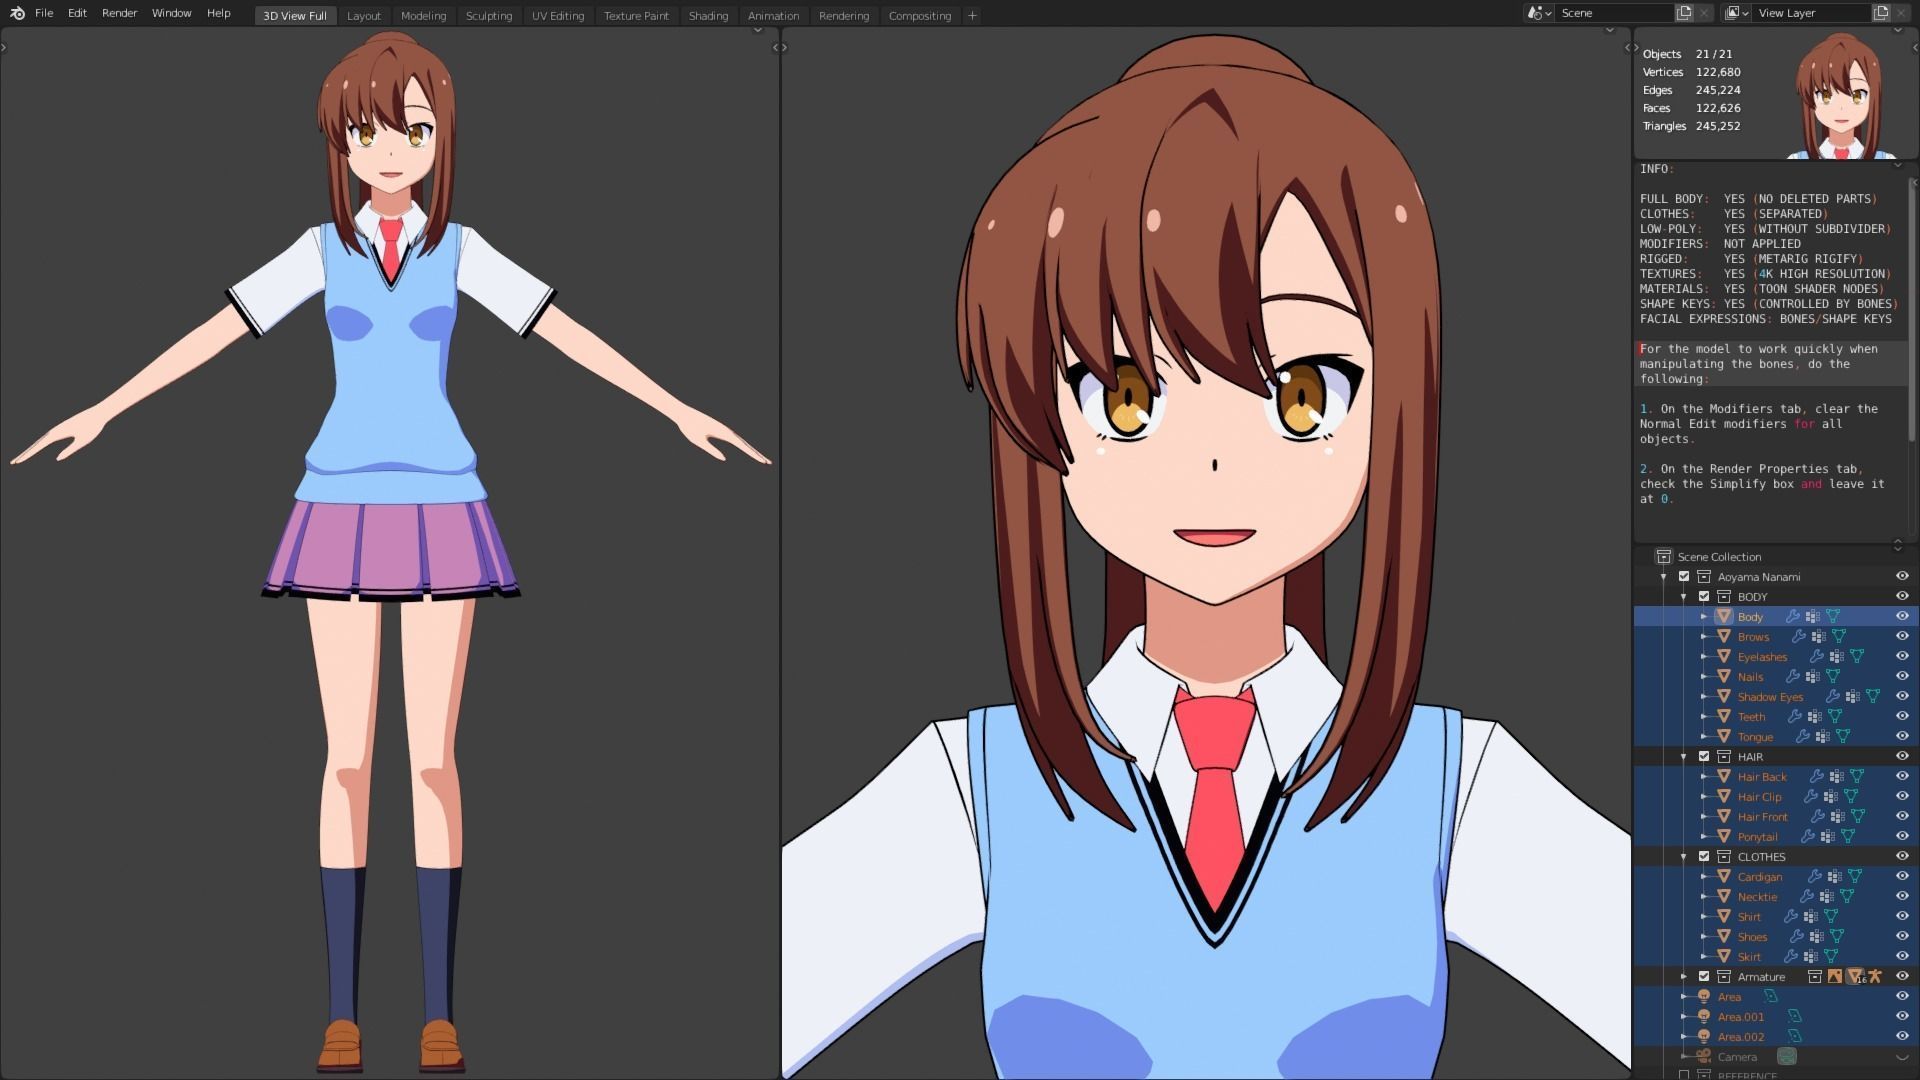This screenshot has width=1920, height=1080.
Task: Open the Help menu
Action: tap(219, 13)
